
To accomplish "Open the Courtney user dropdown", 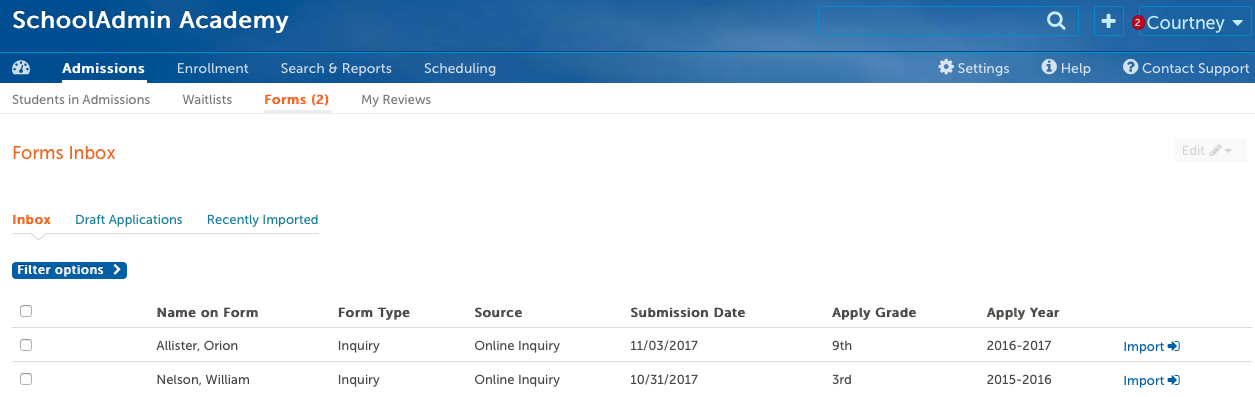I will point(1195,22).
